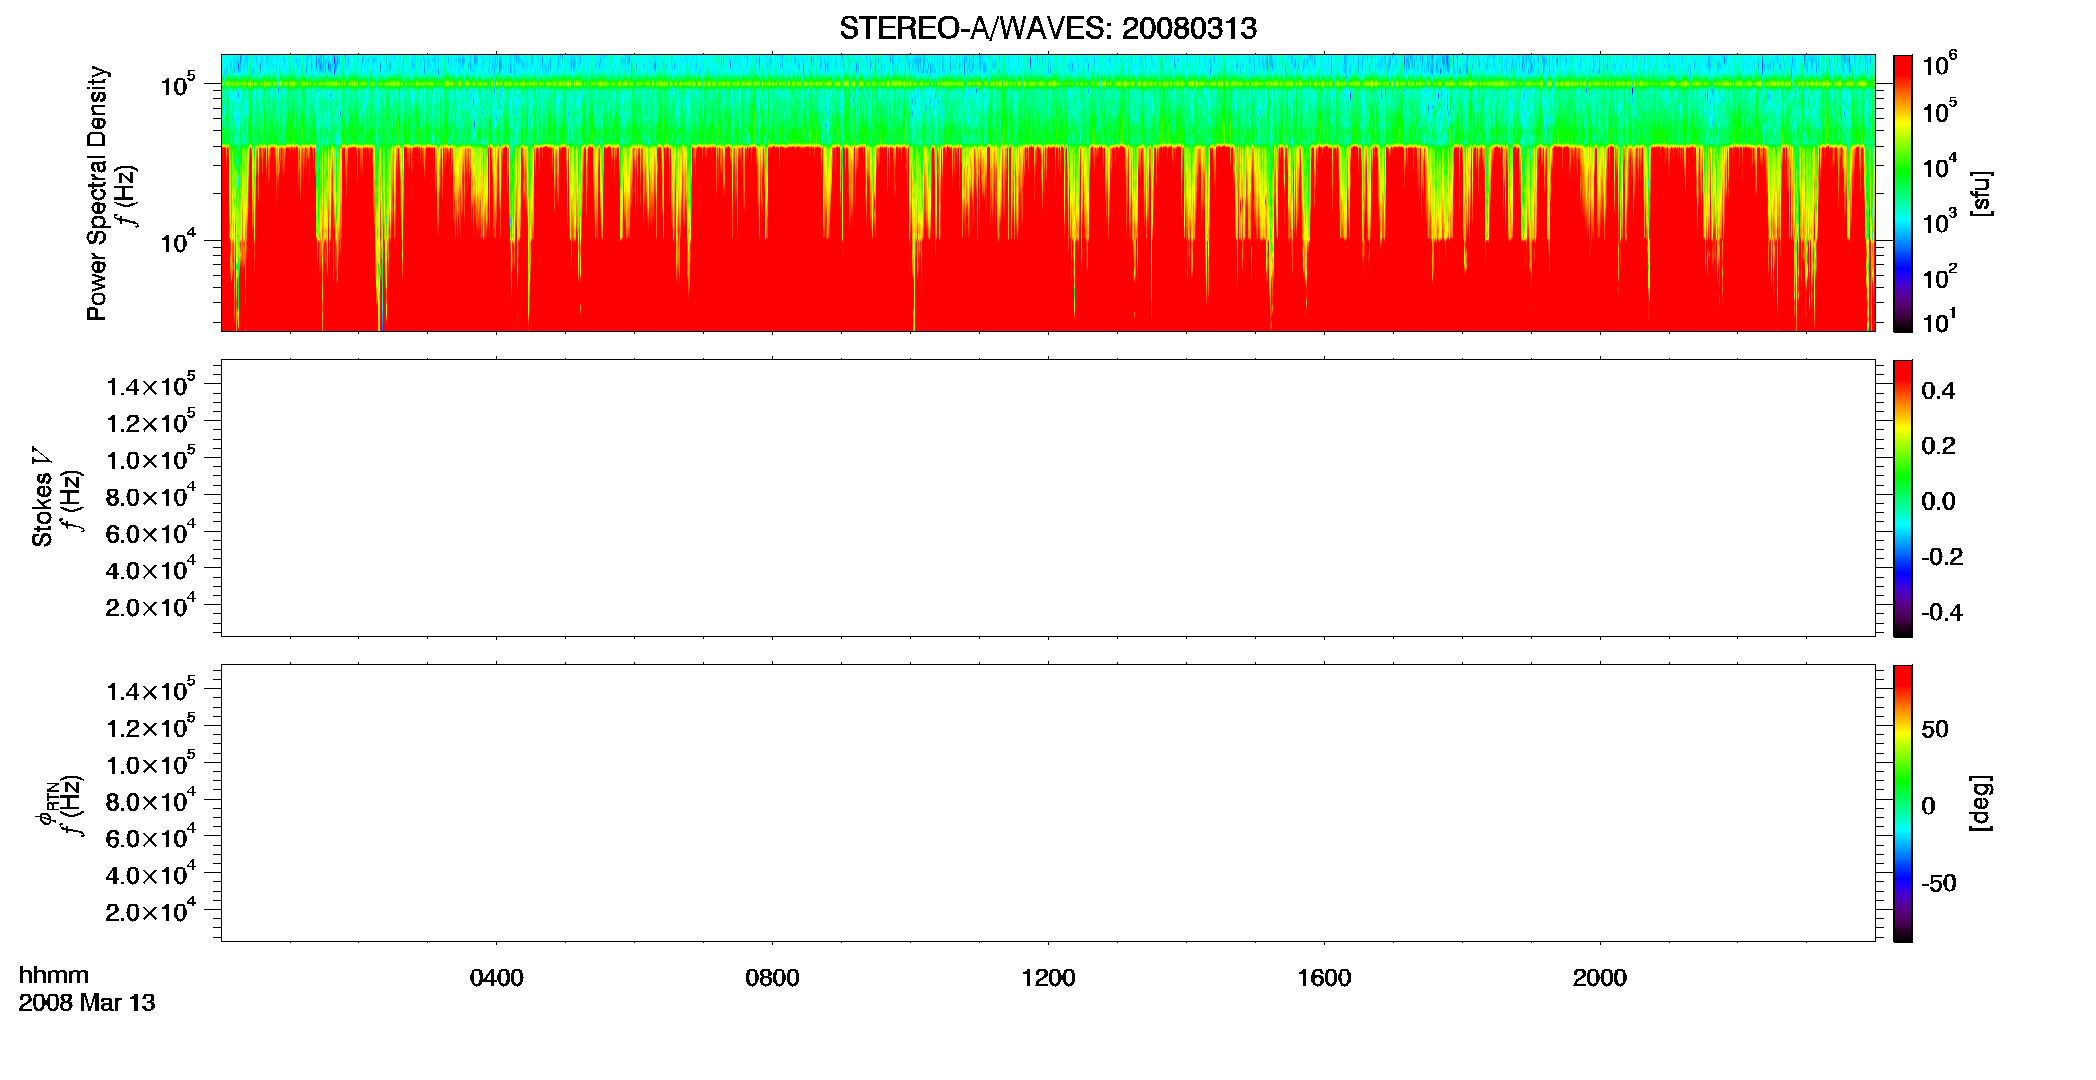
Task: Click the [deg] colorbar unit label
Action: 1981,803
